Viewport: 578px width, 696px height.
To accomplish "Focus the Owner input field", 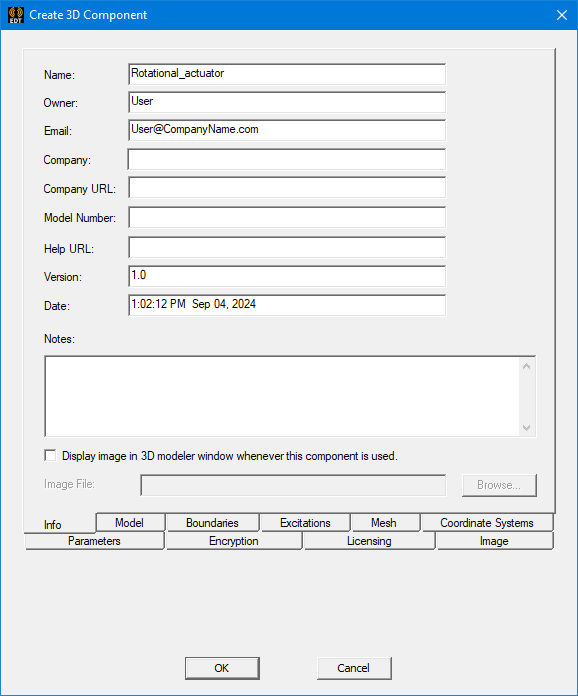I will pos(287,102).
